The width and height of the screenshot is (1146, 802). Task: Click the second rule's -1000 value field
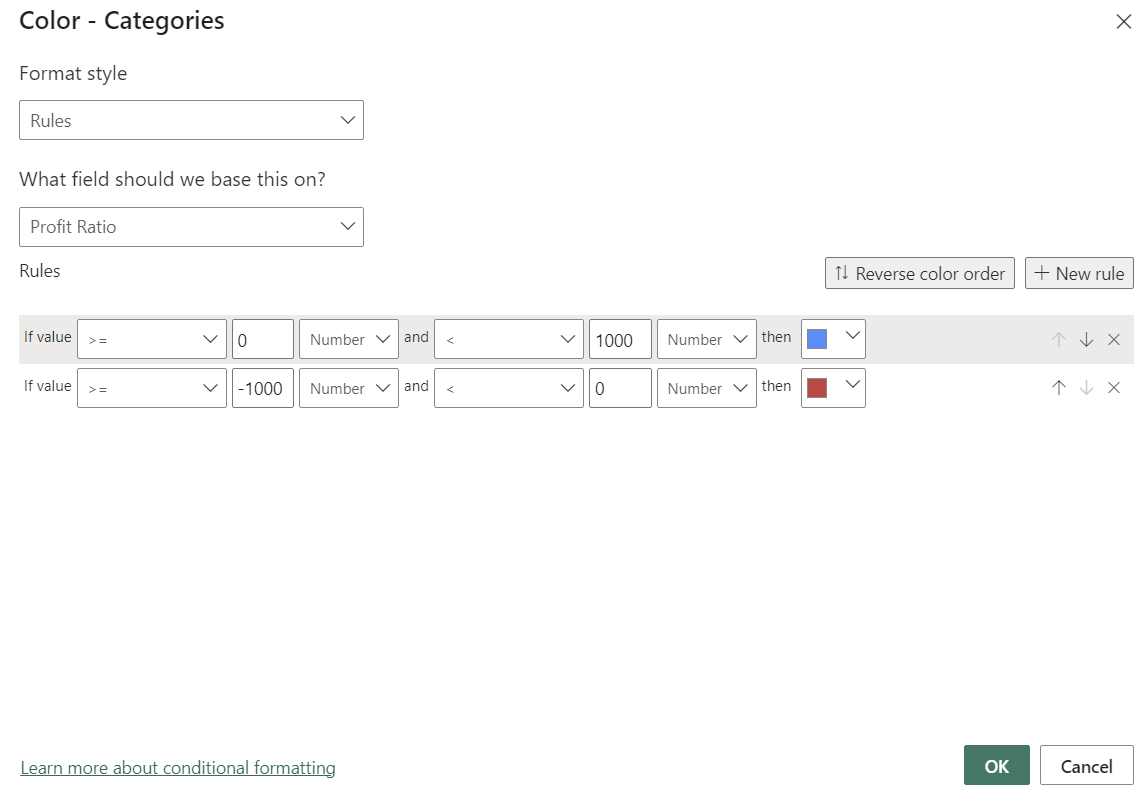pyautogui.click(x=263, y=388)
